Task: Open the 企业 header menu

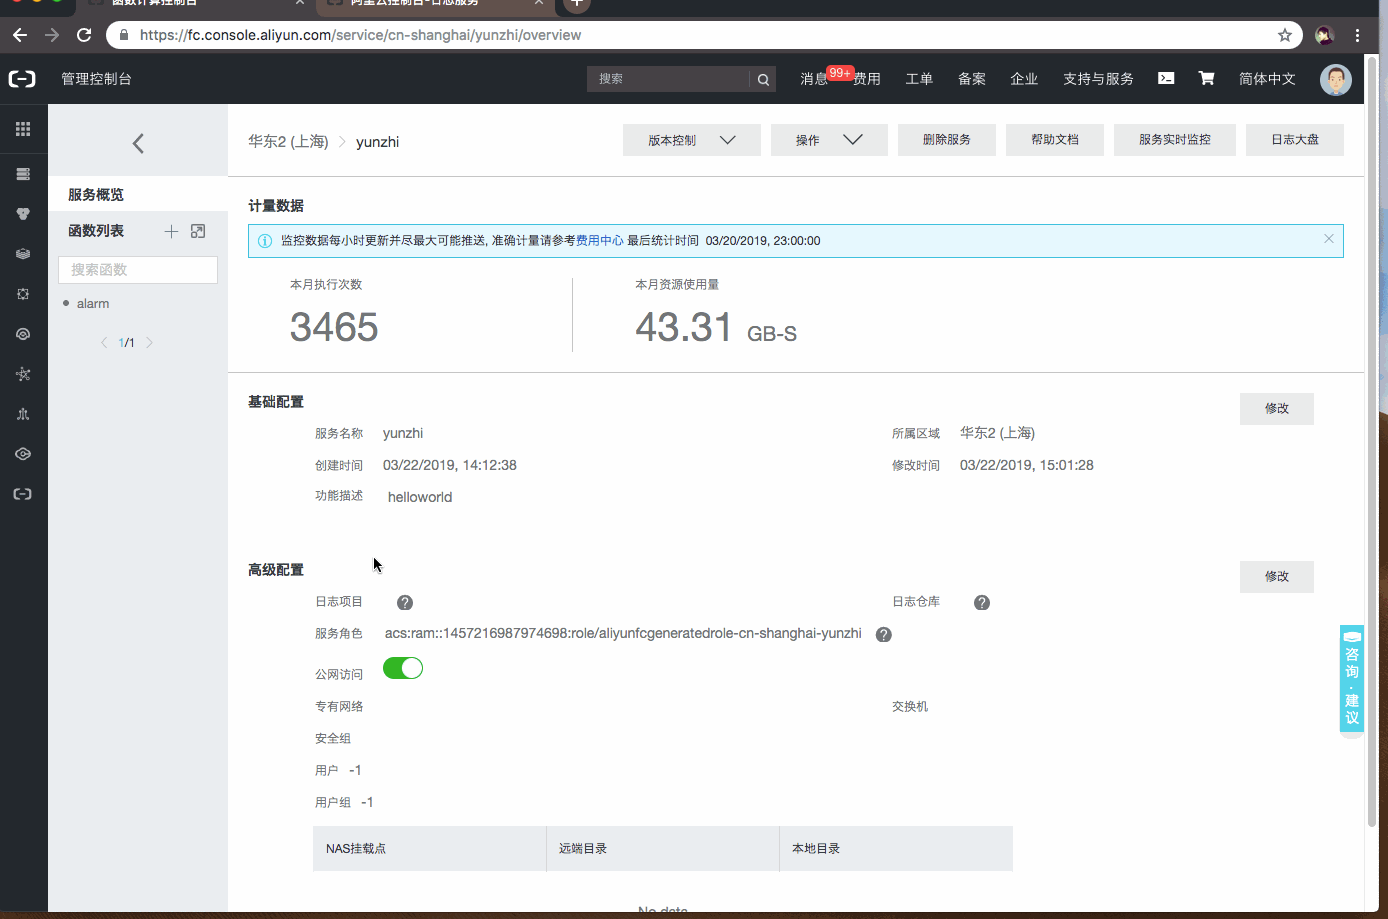Action: (x=1024, y=79)
